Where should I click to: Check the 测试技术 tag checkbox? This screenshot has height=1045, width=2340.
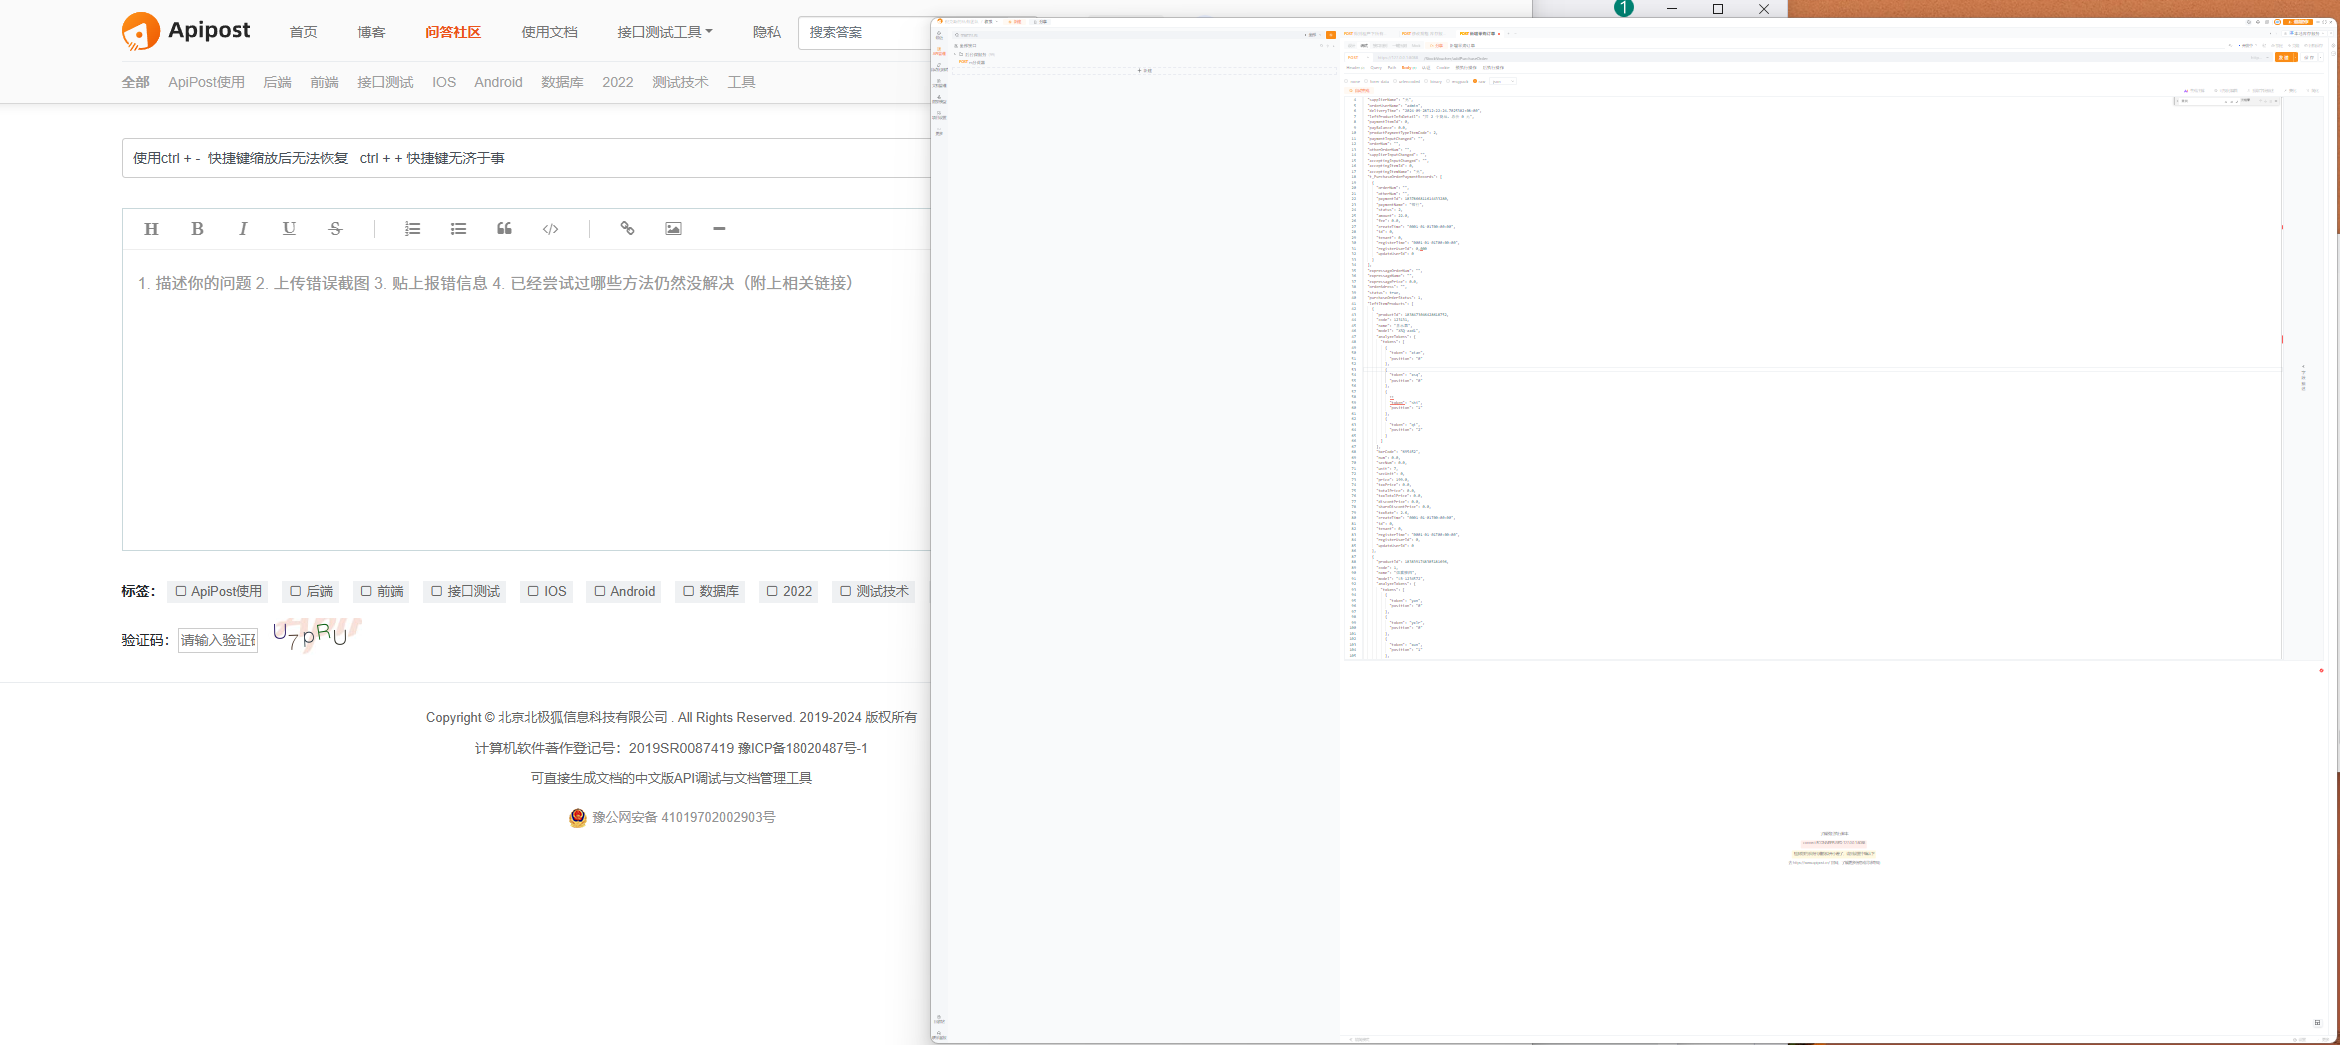pyautogui.click(x=845, y=591)
